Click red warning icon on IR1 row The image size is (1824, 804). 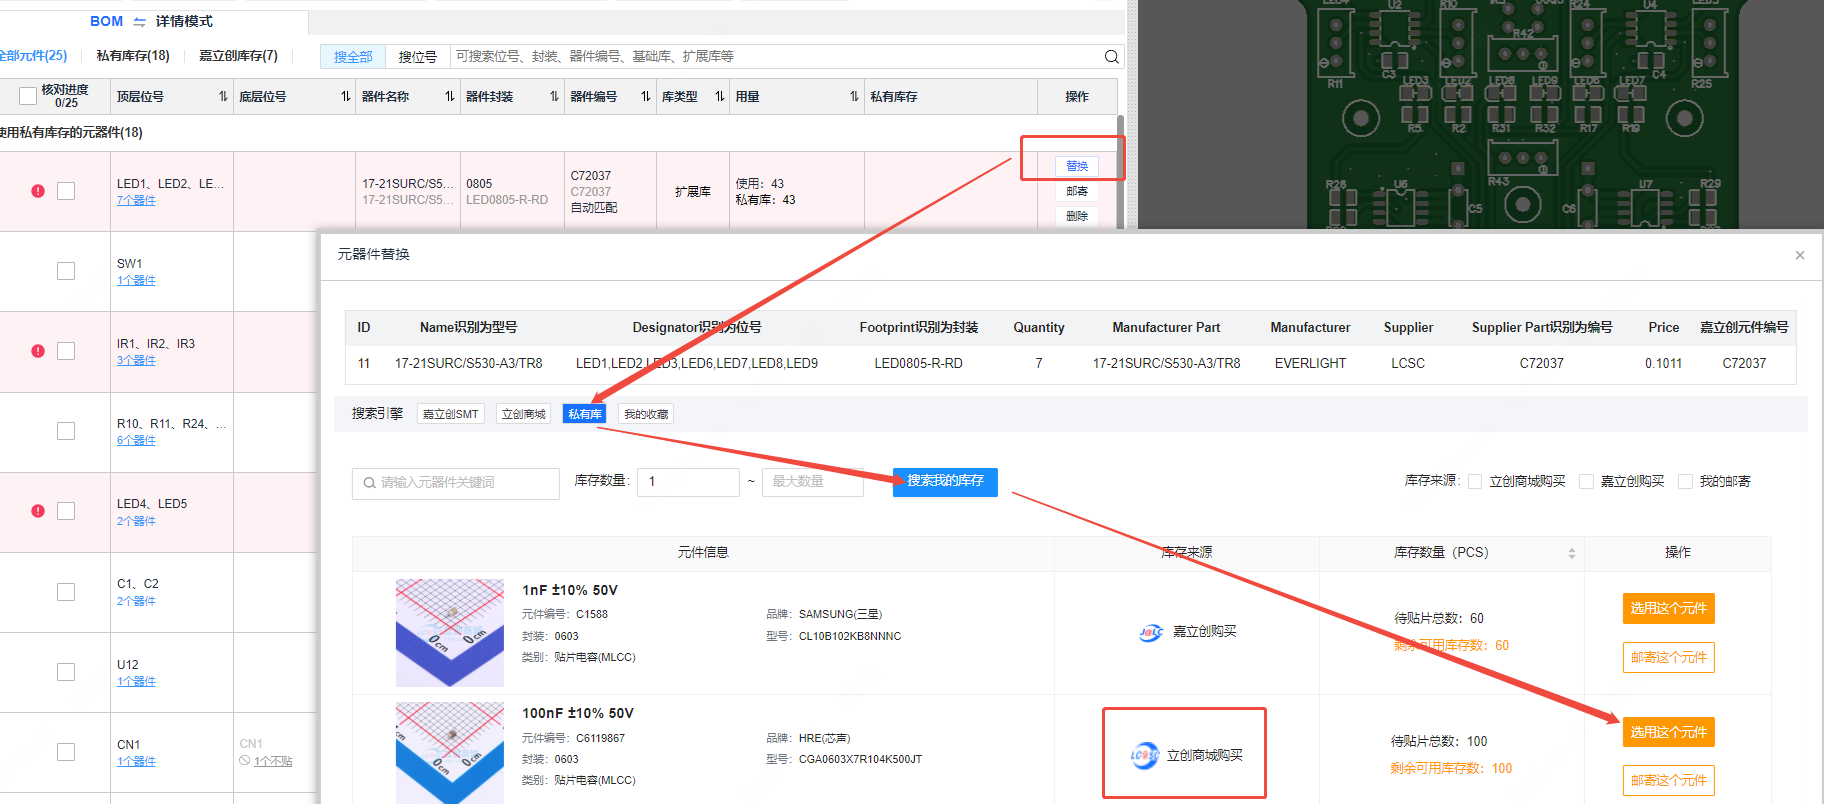pos(38,351)
